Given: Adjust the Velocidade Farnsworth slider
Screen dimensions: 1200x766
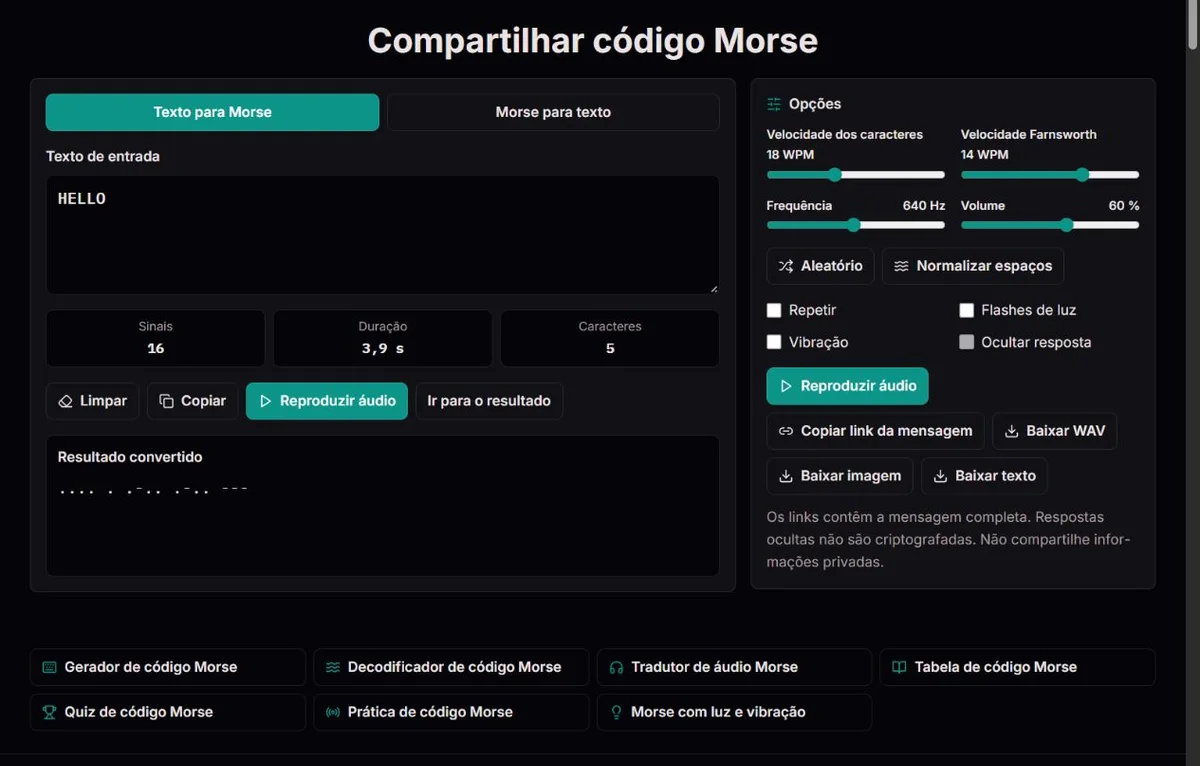Looking at the screenshot, I should tap(1050, 174).
